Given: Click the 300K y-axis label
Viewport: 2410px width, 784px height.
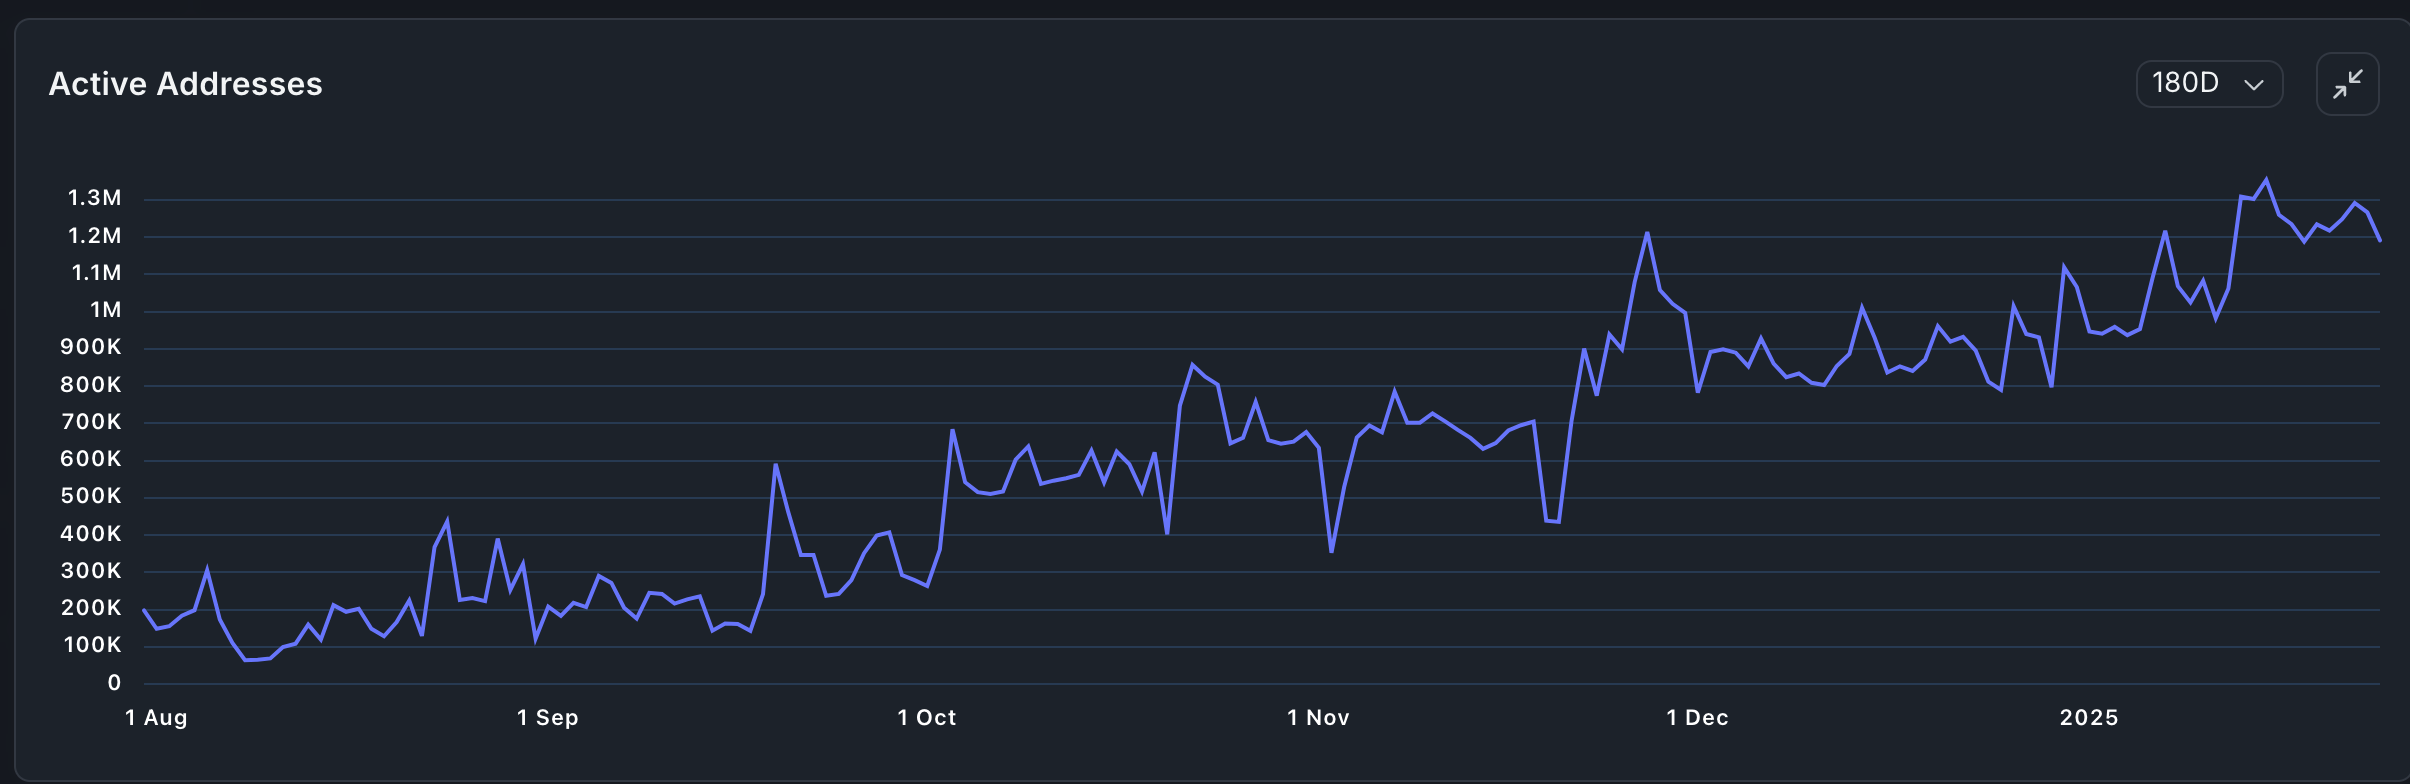Looking at the screenshot, I should tap(91, 571).
